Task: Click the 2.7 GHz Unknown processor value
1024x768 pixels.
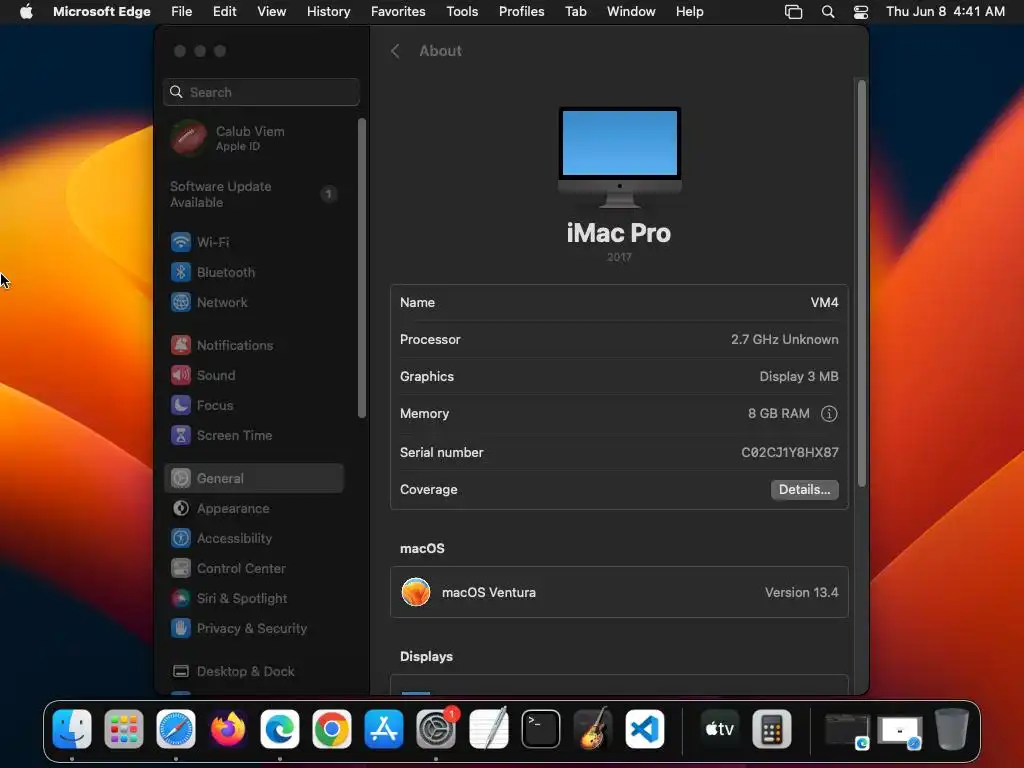Action: 784,340
